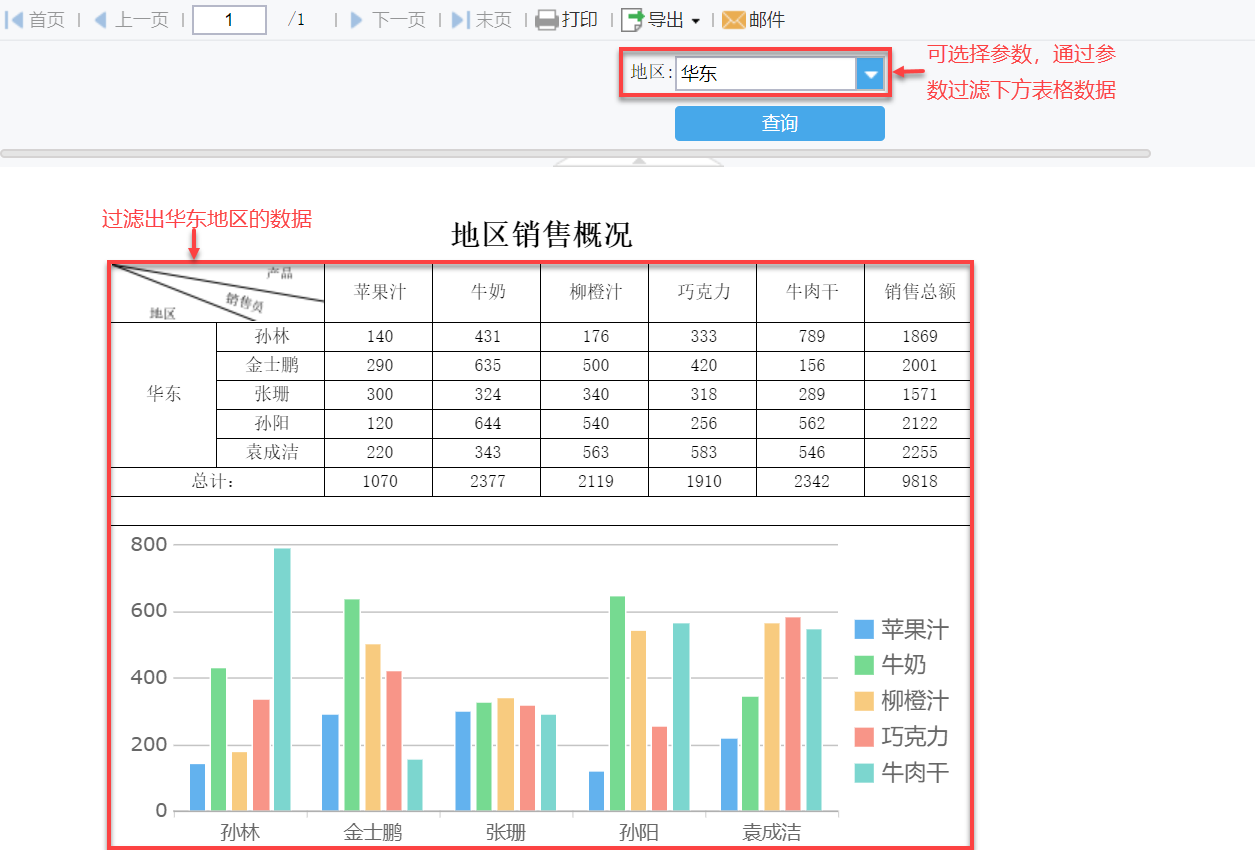Viewport: 1255px width, 850px height.
Task: Click the 袁成洁 chart axis label
Action: tap(771, 832)
